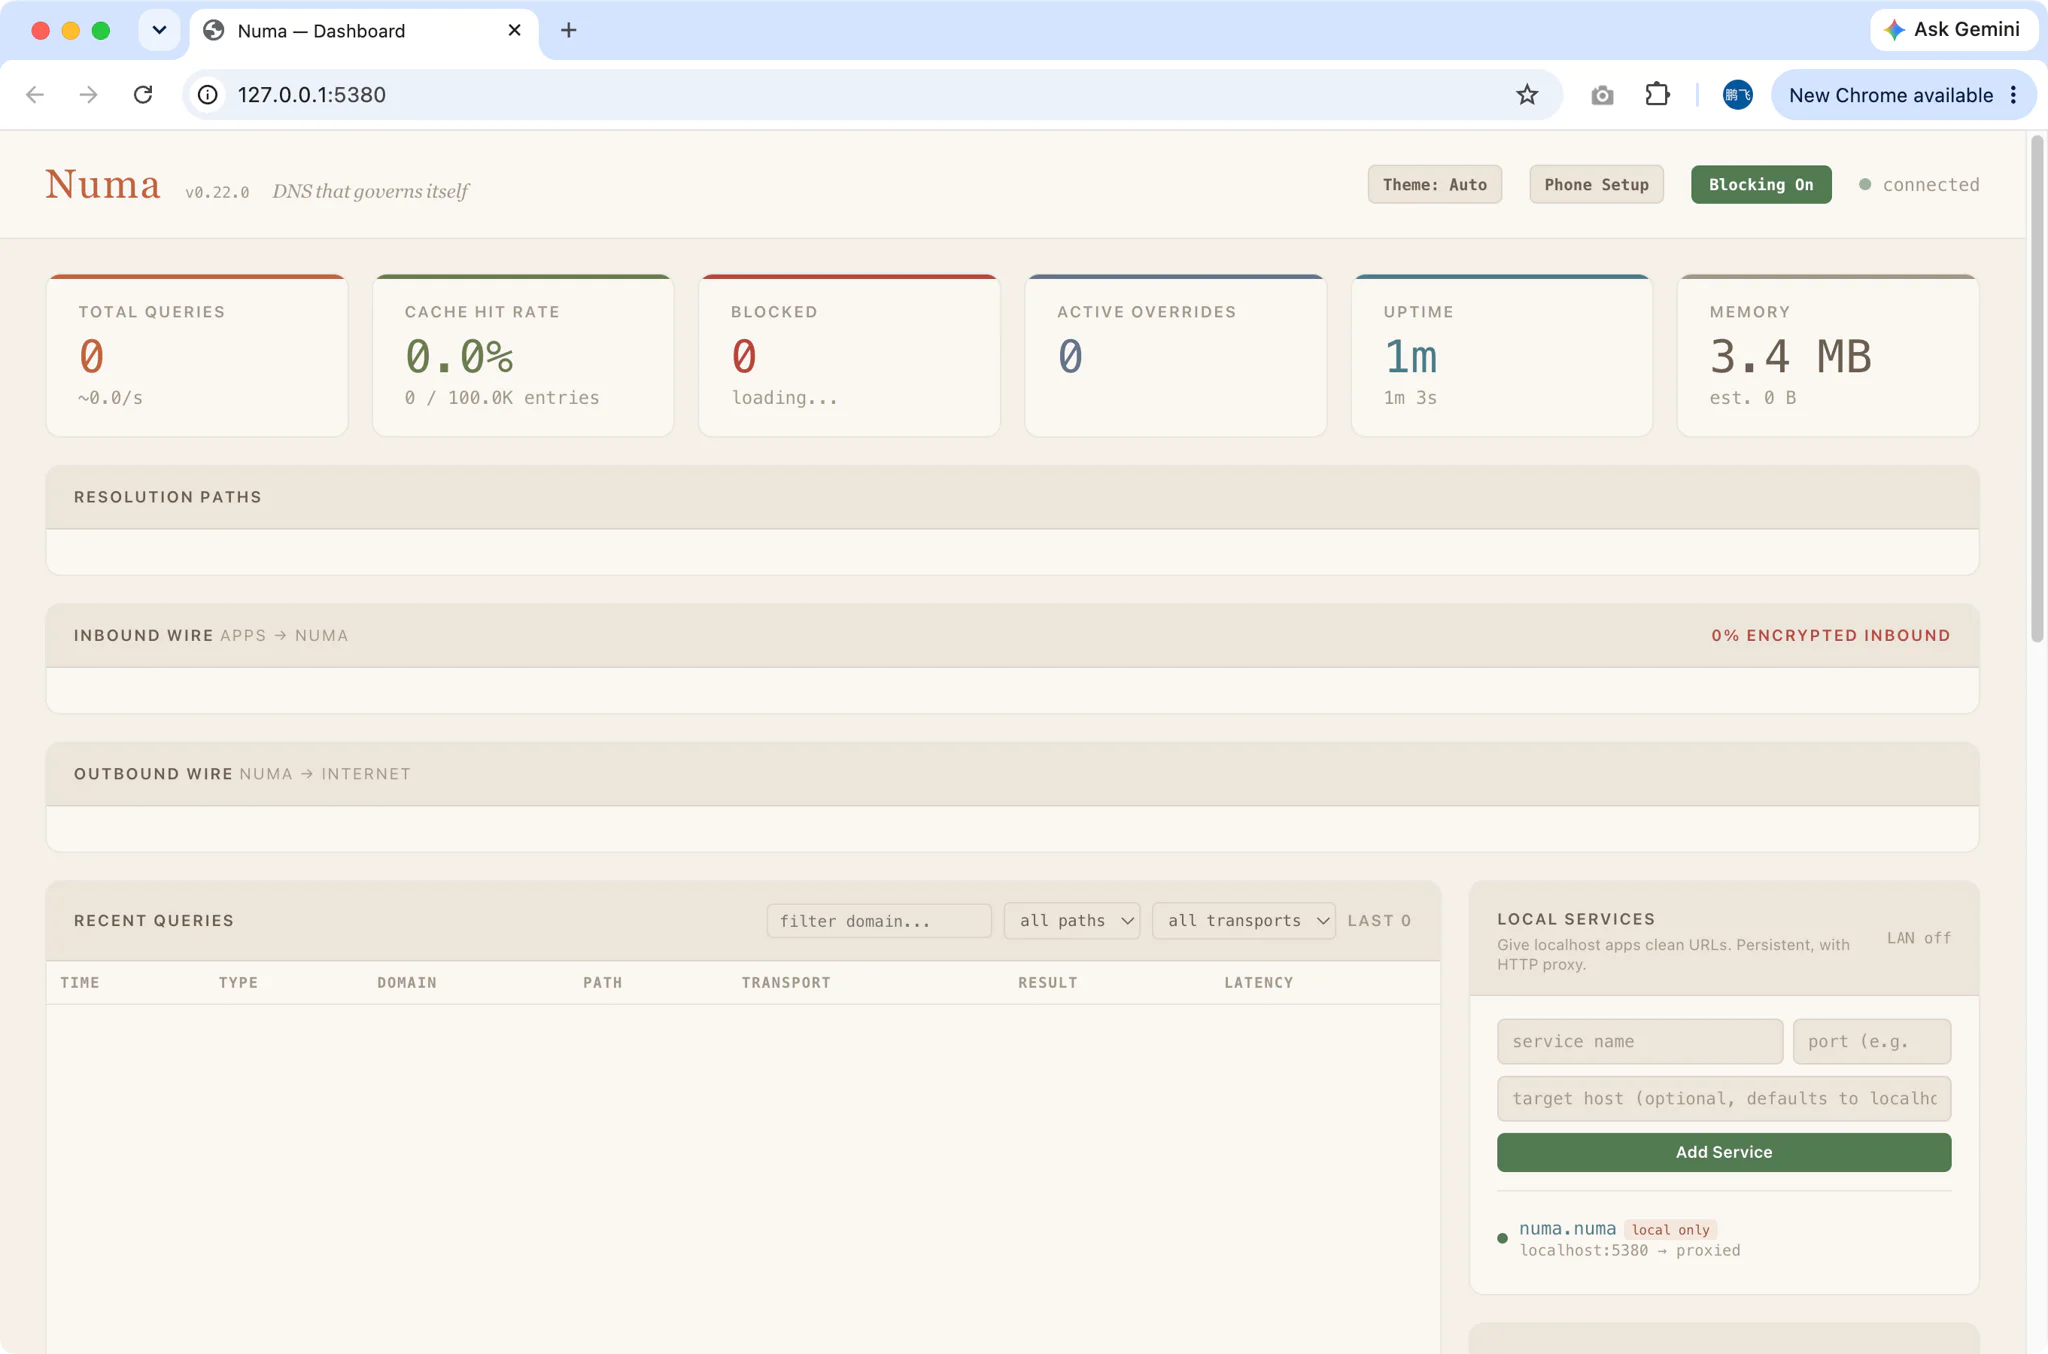Focus the target host optional field
The height and width of the screenshot is (1354, 2048).
pos(1724,1098)
